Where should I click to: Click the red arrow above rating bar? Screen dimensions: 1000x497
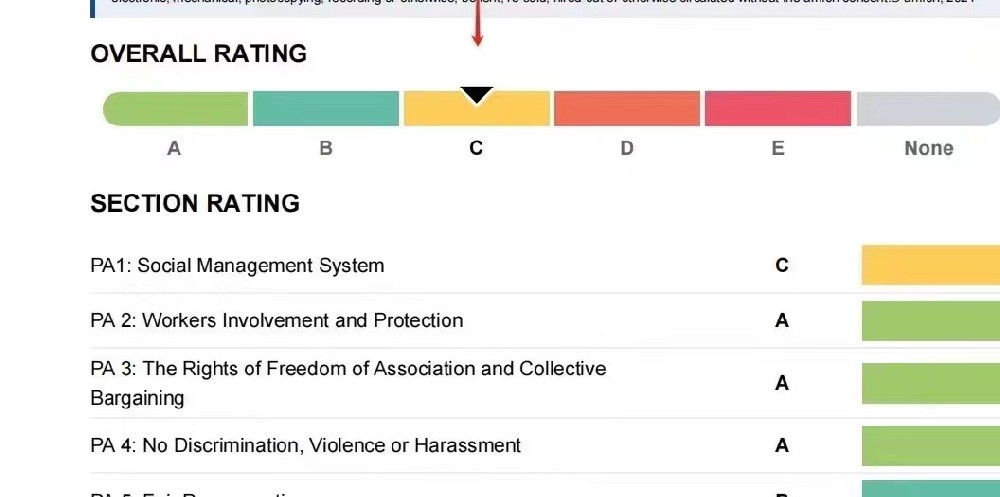click(x=477, y=24)
